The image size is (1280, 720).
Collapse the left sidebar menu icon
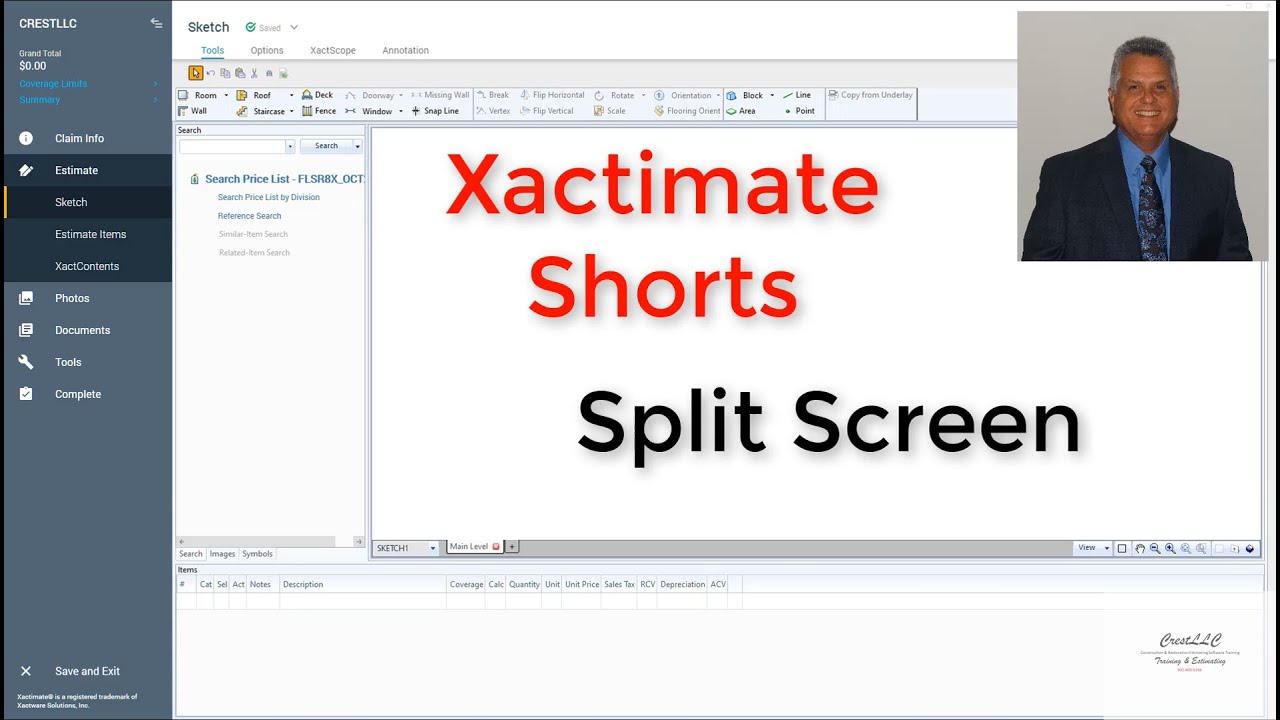pyautogui.click(x=156, y=23)
